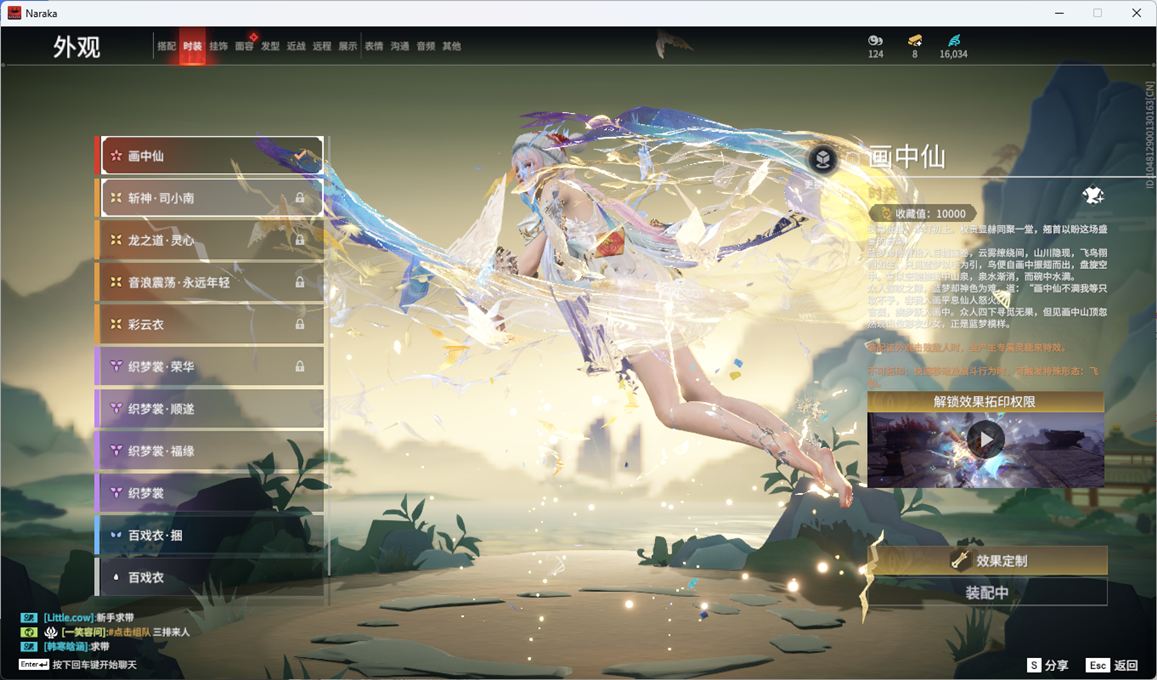Select the 时装 tab
This screenshot has height=680, width=1157.
[193, 46]
